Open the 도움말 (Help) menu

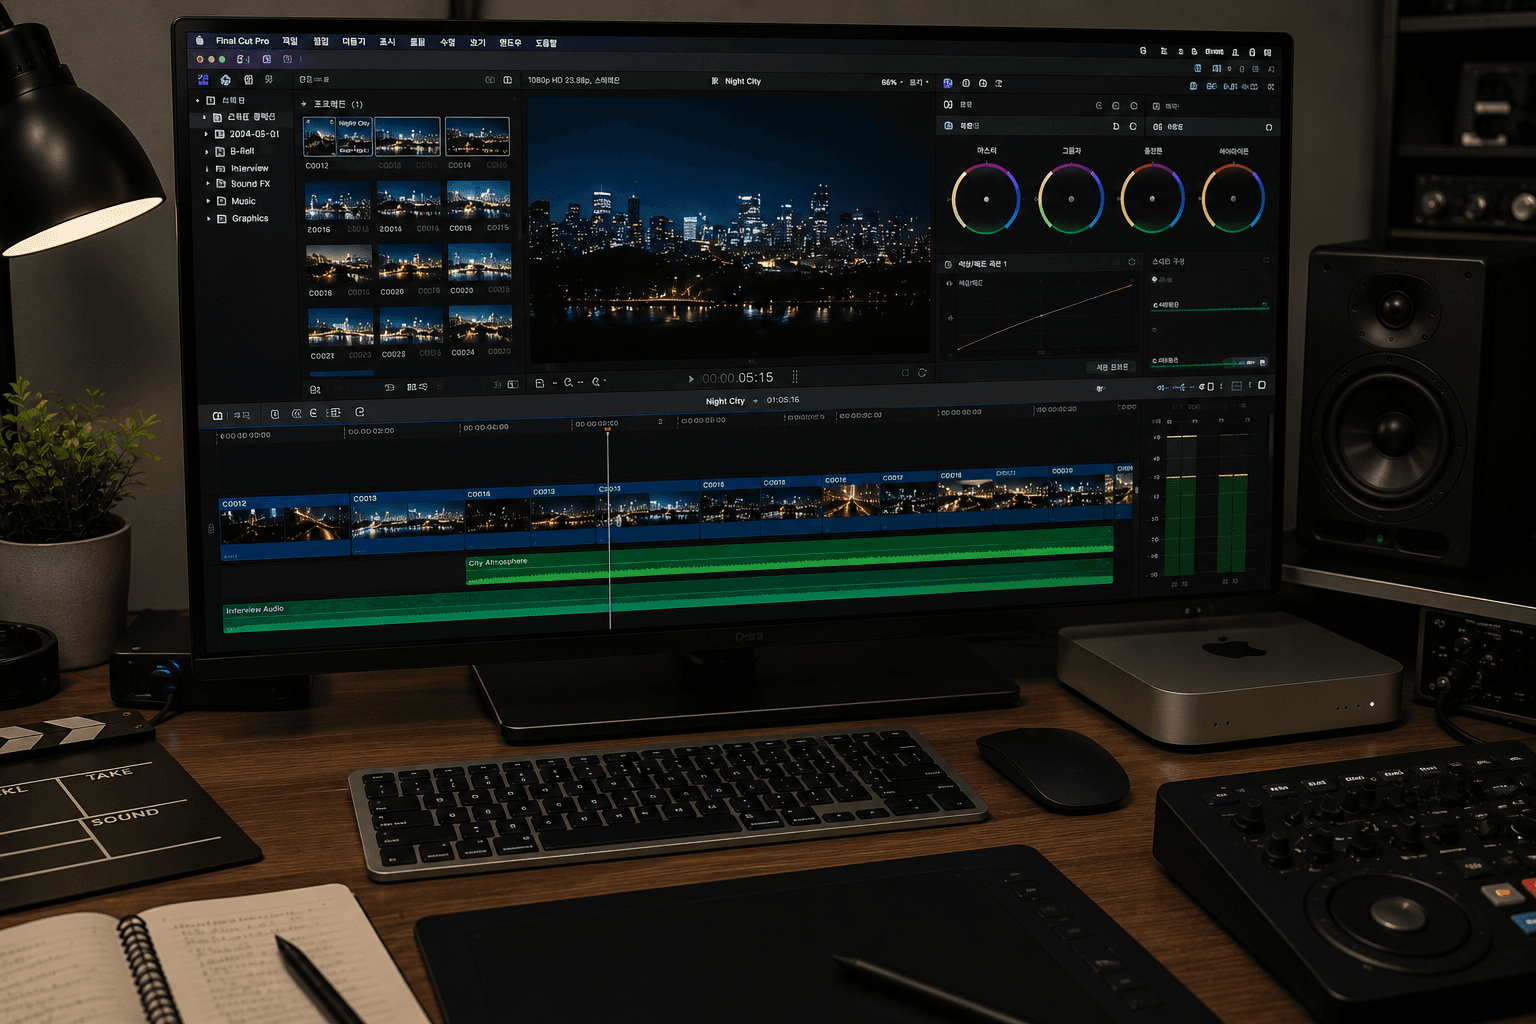pyautogui.click(x=546, y=43)
